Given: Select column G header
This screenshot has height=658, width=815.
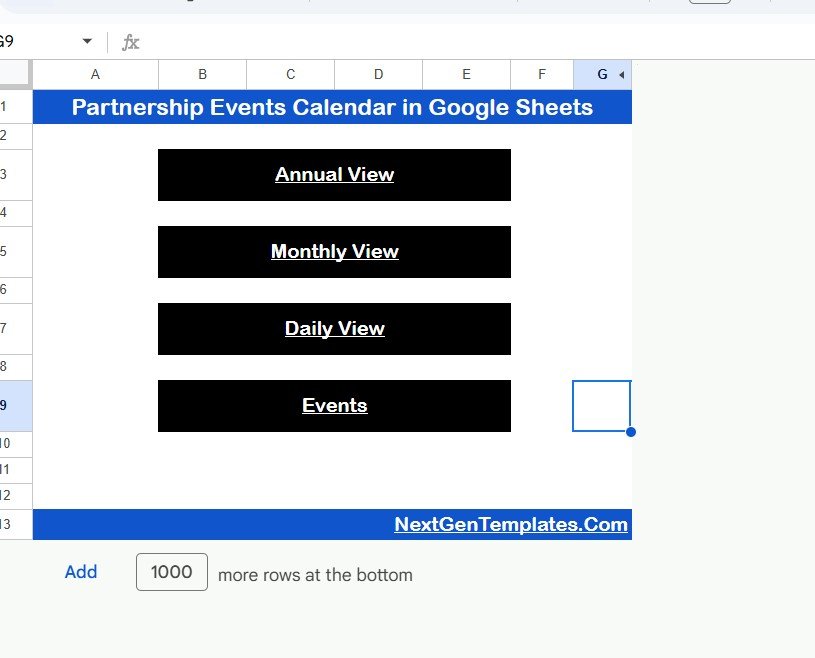Looking at the screenshot, I should [x=601, y=74].
